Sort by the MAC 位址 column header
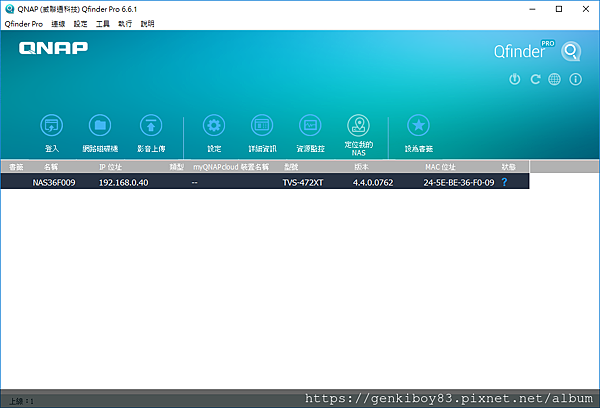 [440, 167]
